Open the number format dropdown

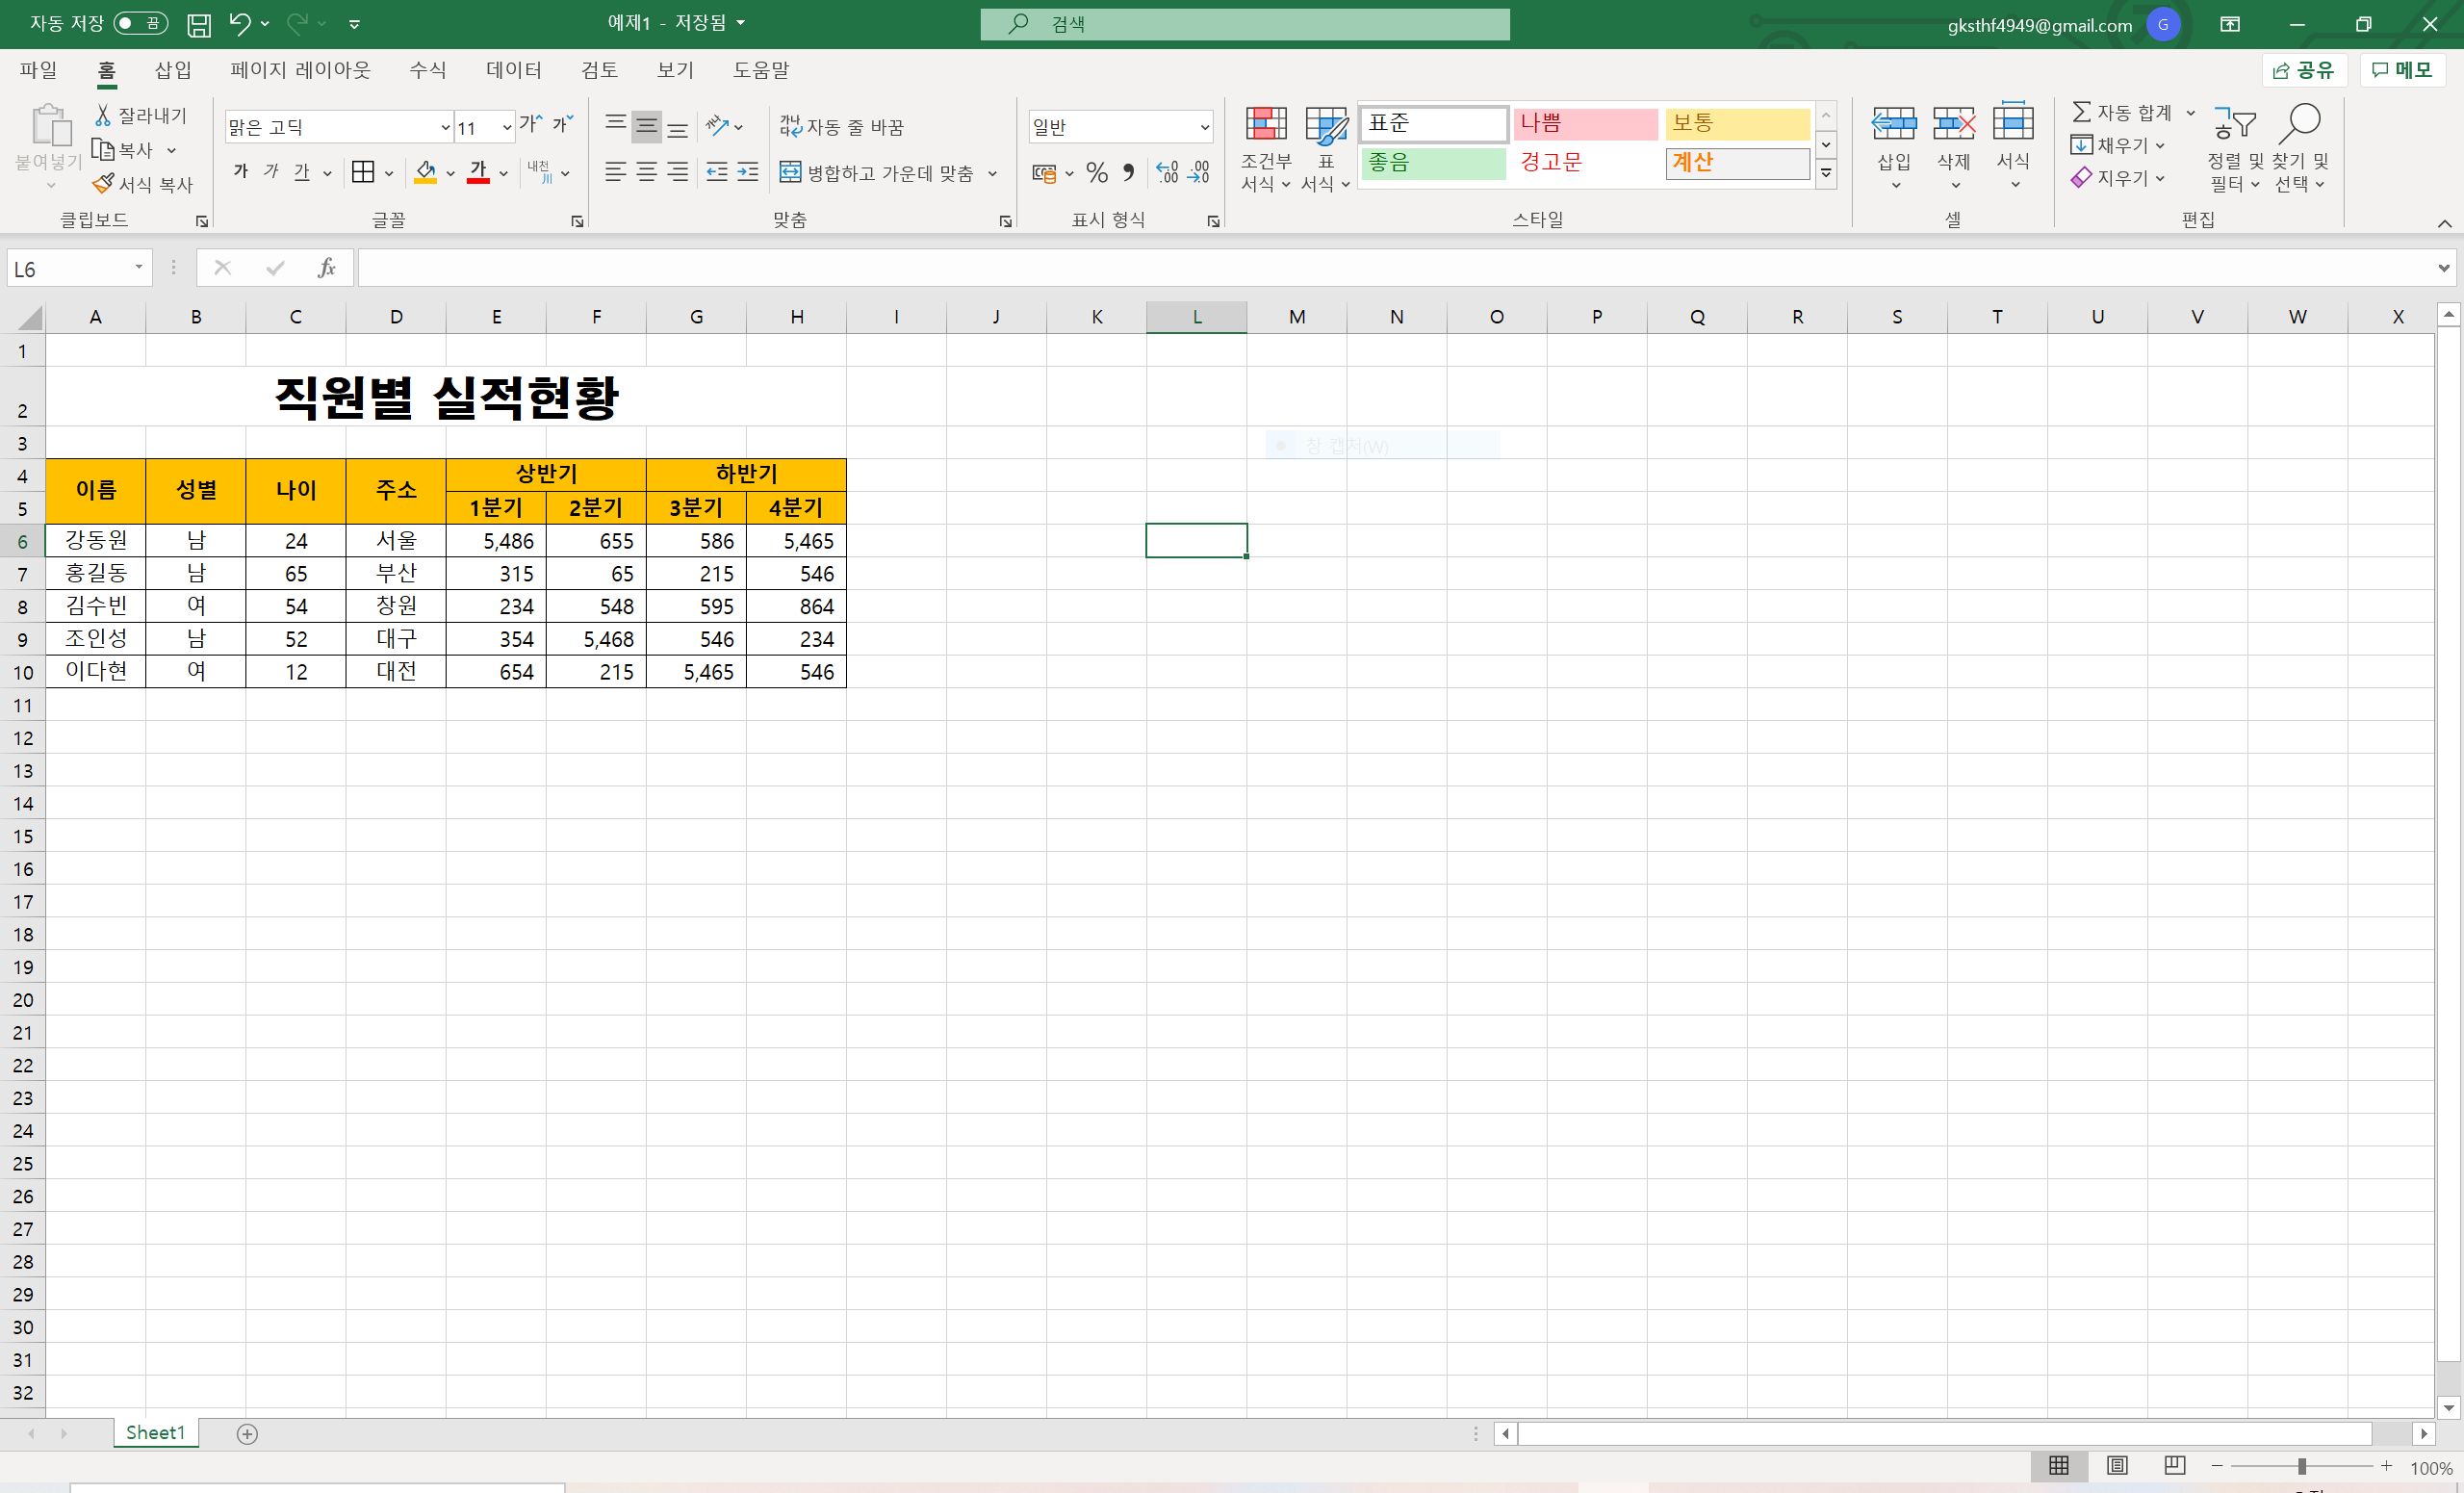point(1204,128)
